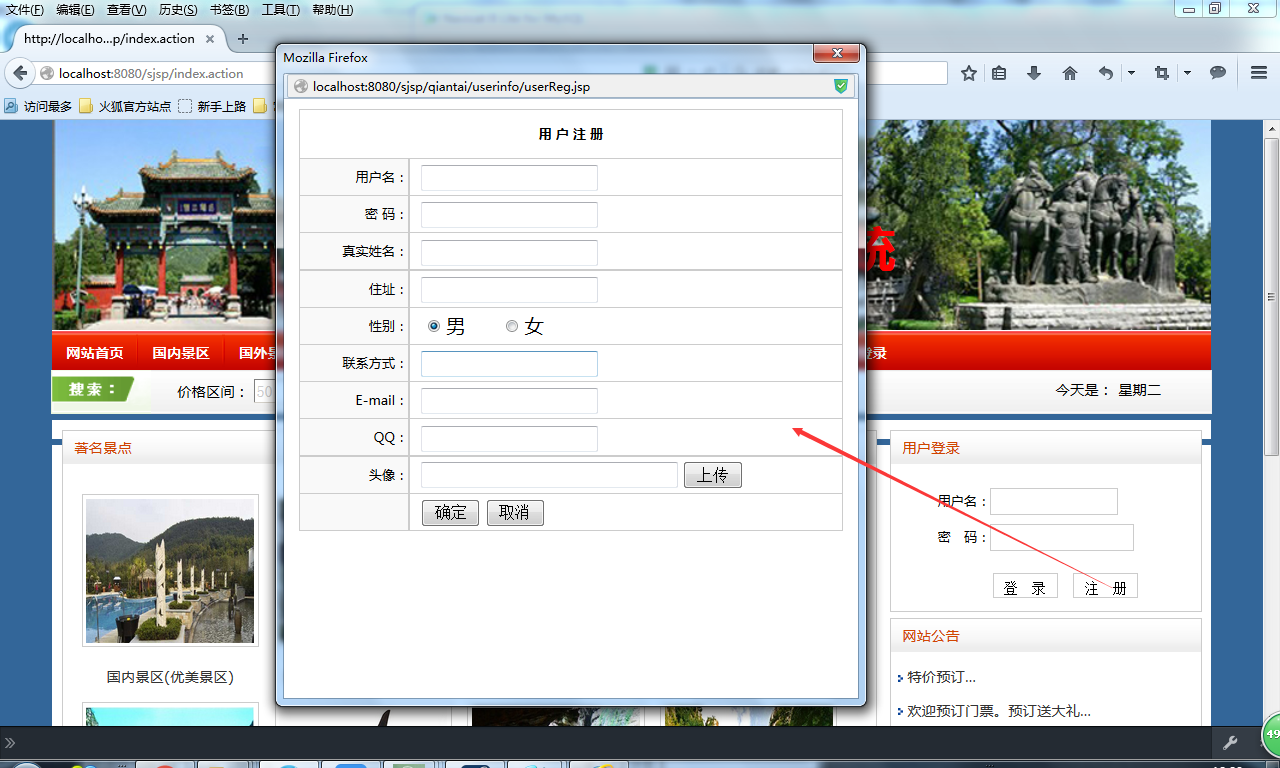Click the 注册 button in login panel

[1105, 586]
